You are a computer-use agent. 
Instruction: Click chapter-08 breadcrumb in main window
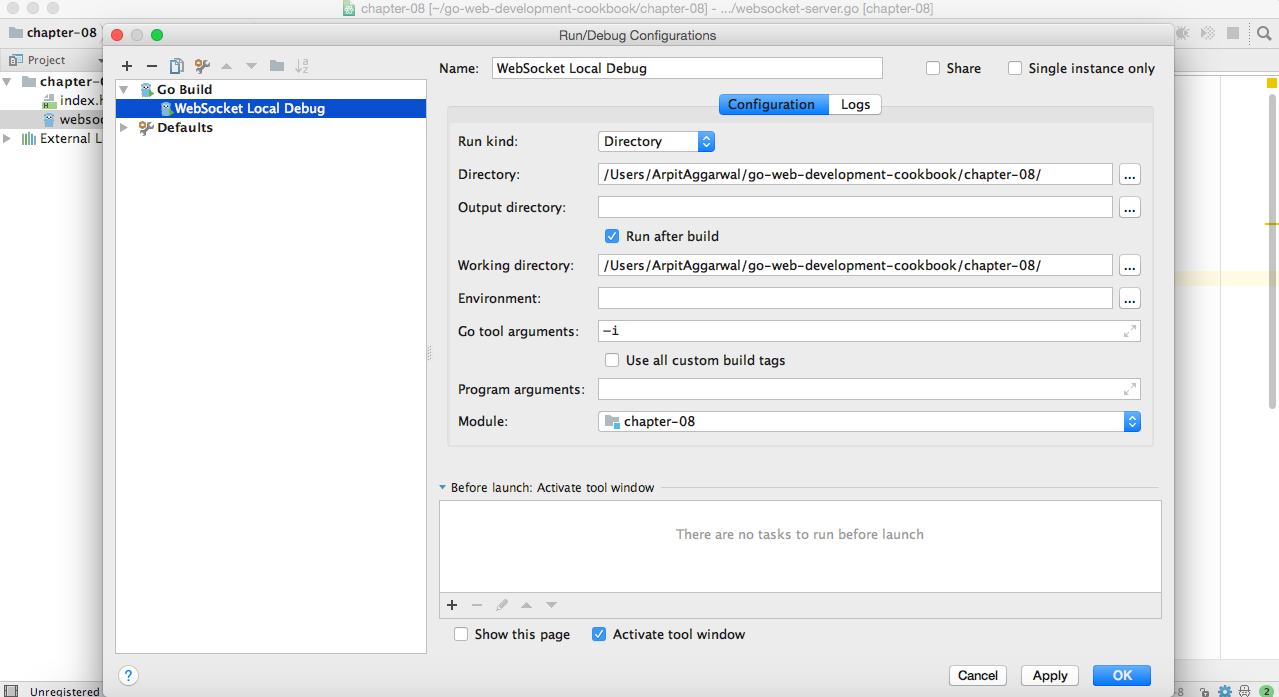pyautogui.click(x=53, y=32)
